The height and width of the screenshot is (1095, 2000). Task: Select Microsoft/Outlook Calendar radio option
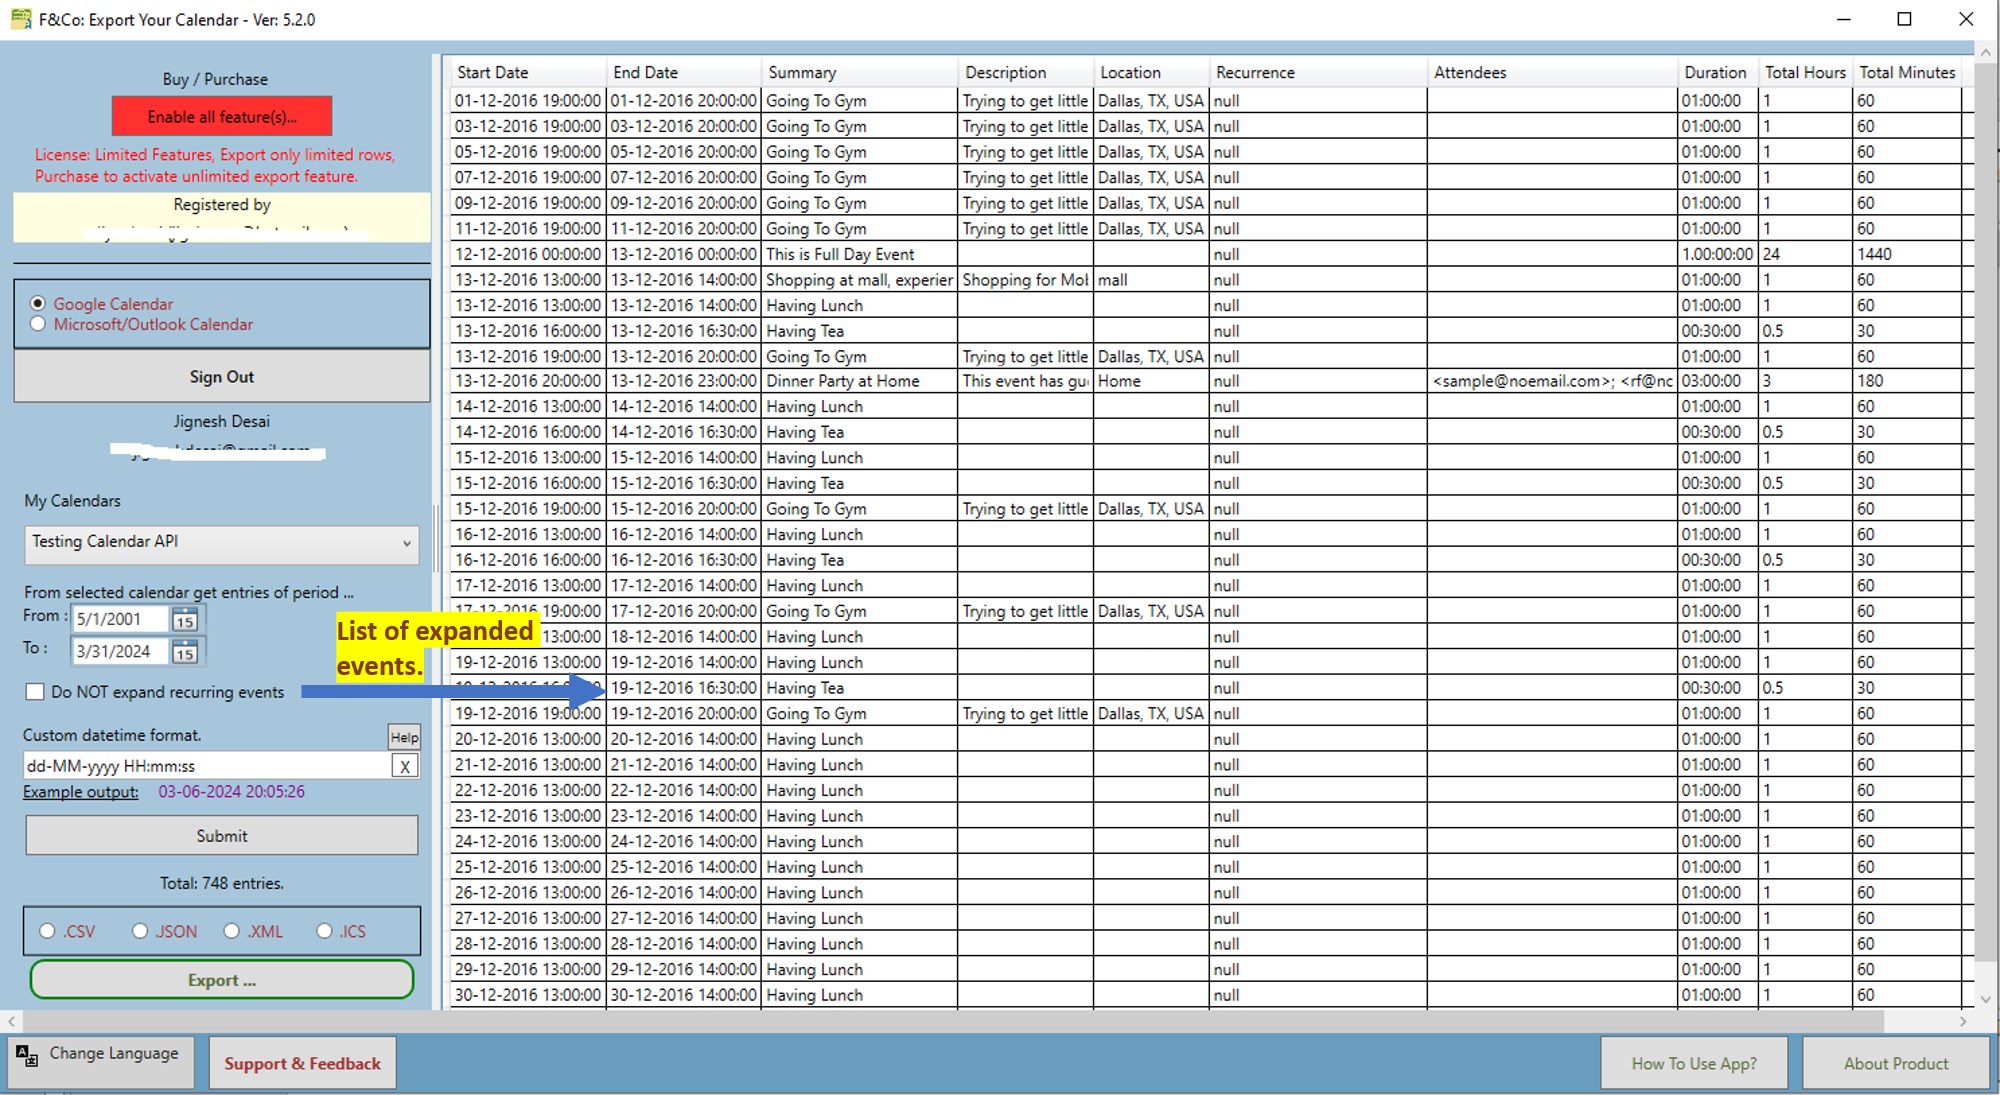(38, 324)
